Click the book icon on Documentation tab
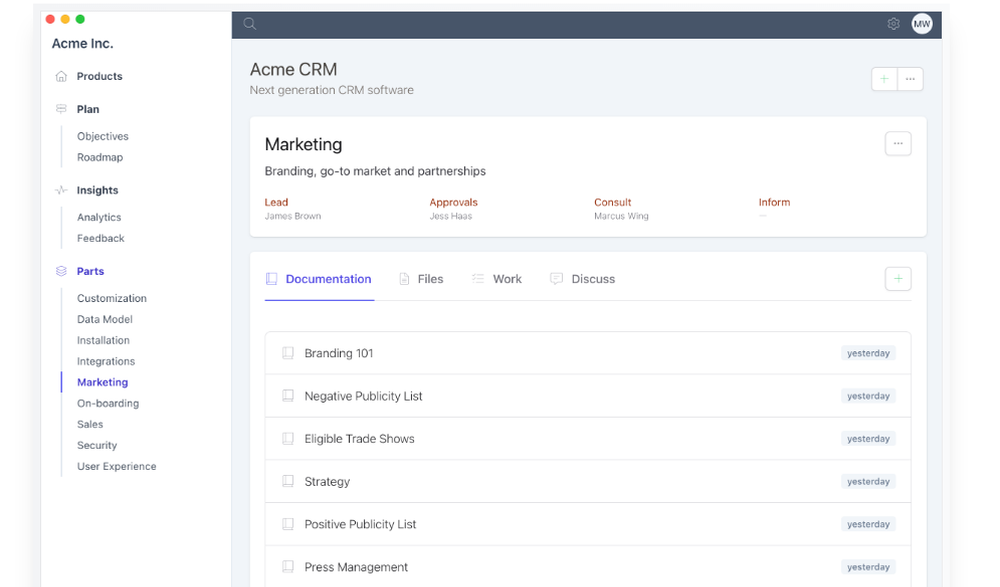The image size is (1000, 587). pyautogui.click(x=272, y=279)
